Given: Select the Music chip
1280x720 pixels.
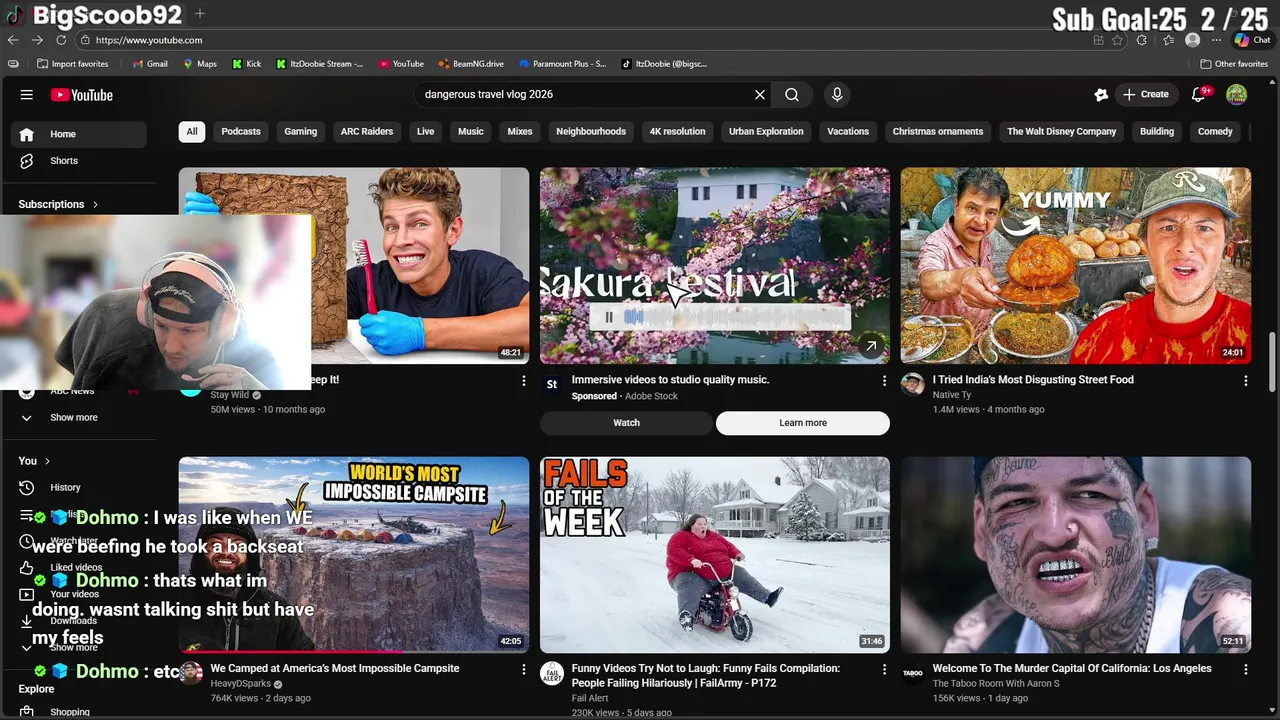Looking at the screenshot, I should click(x=471, y=132).
